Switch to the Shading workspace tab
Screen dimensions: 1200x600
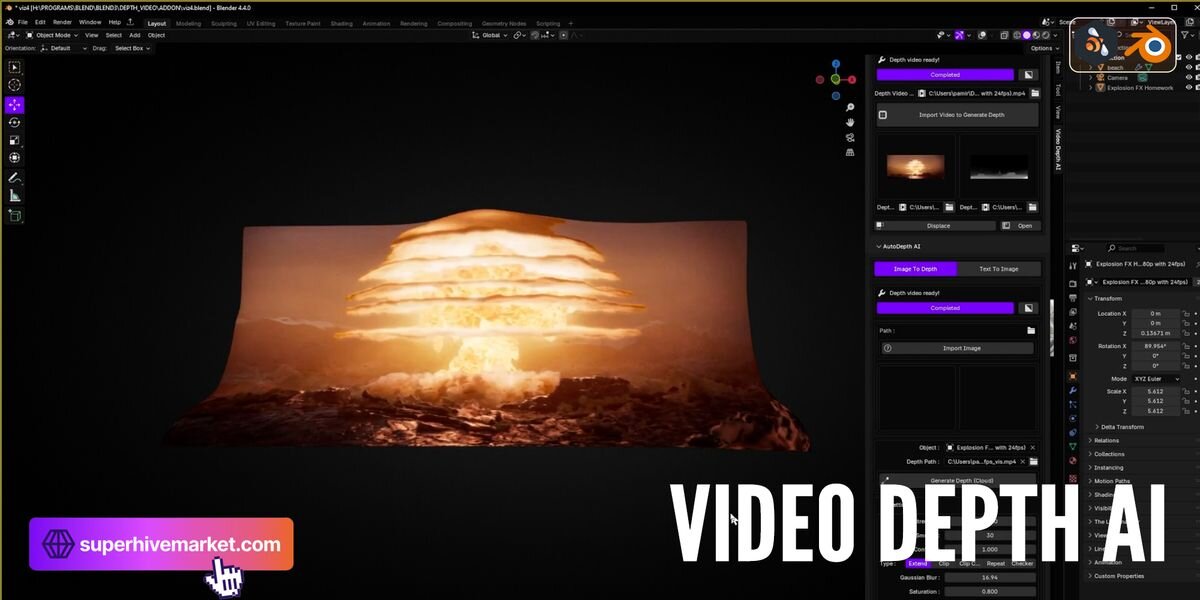(341, 23)
